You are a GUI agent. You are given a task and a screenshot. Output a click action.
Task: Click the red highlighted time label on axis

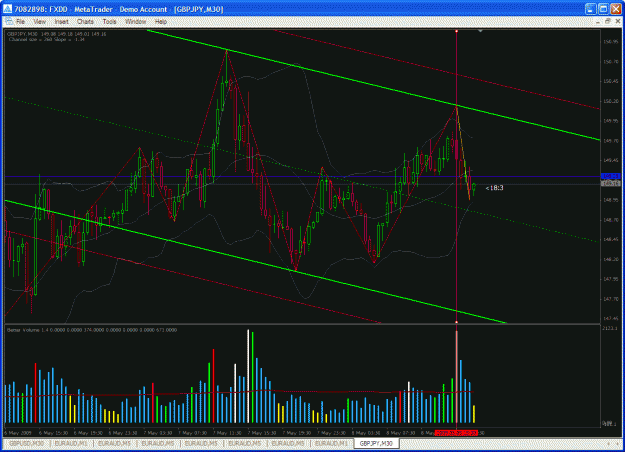[456, 433]
